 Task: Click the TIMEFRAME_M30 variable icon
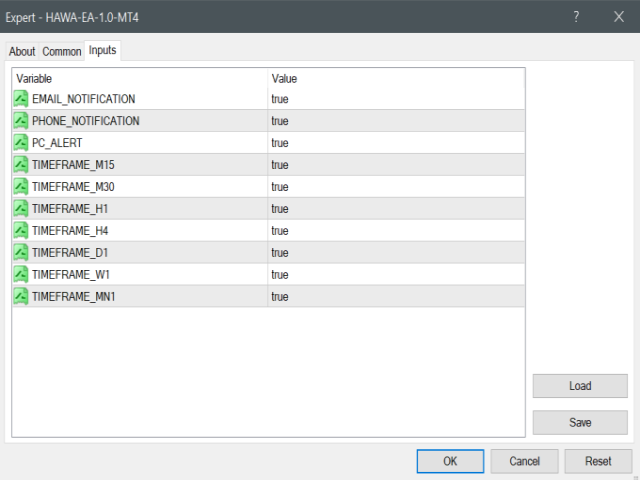(x=21, y=187)
